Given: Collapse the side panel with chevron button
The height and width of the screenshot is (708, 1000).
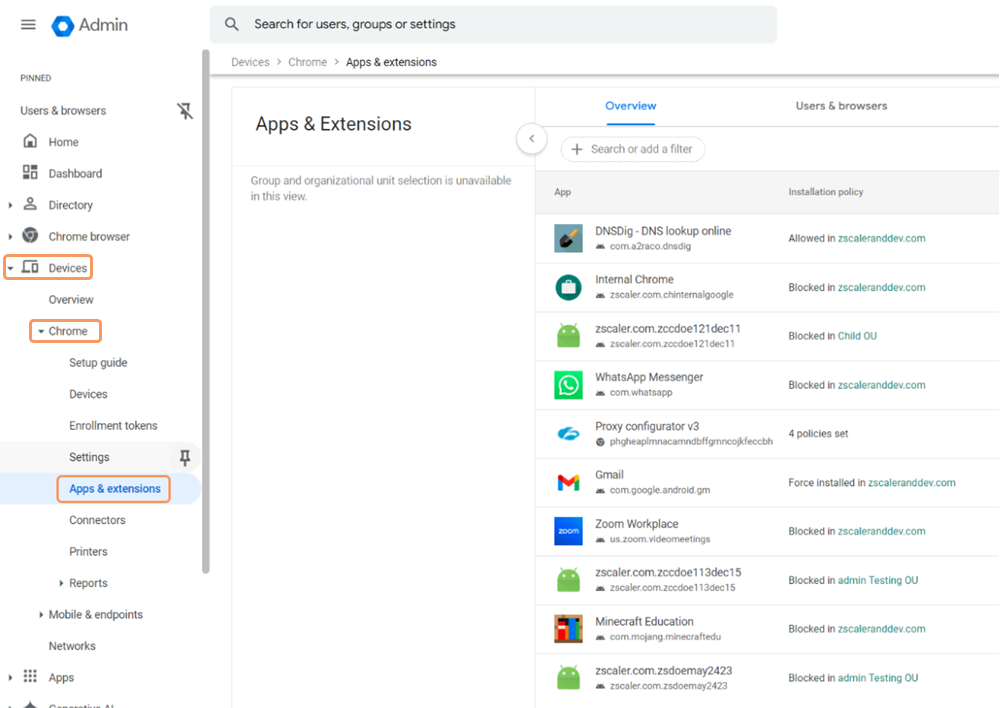Looking at the screenshot, I should [x=532, y=139].
